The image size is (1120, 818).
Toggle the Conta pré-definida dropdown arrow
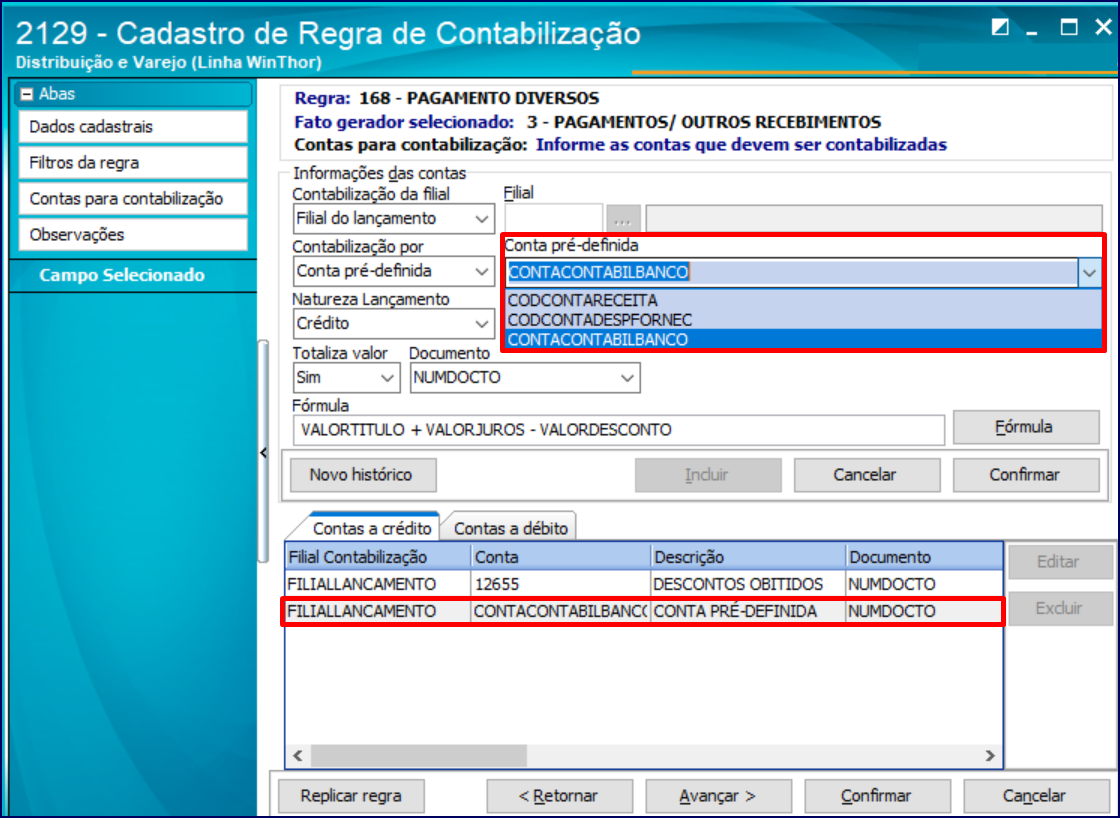coord(1089,272)
